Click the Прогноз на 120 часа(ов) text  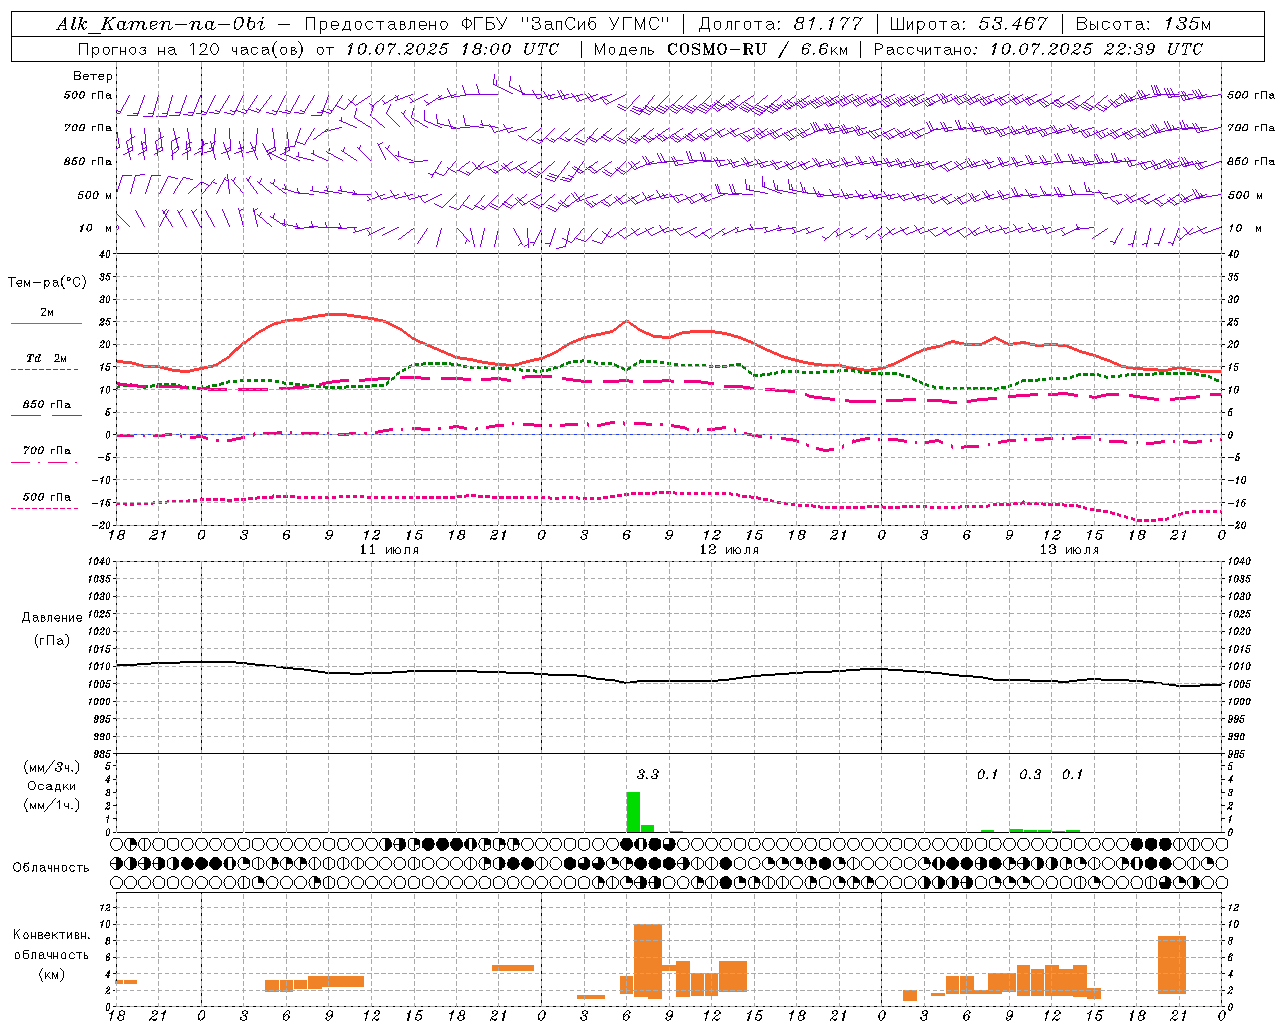193,49
